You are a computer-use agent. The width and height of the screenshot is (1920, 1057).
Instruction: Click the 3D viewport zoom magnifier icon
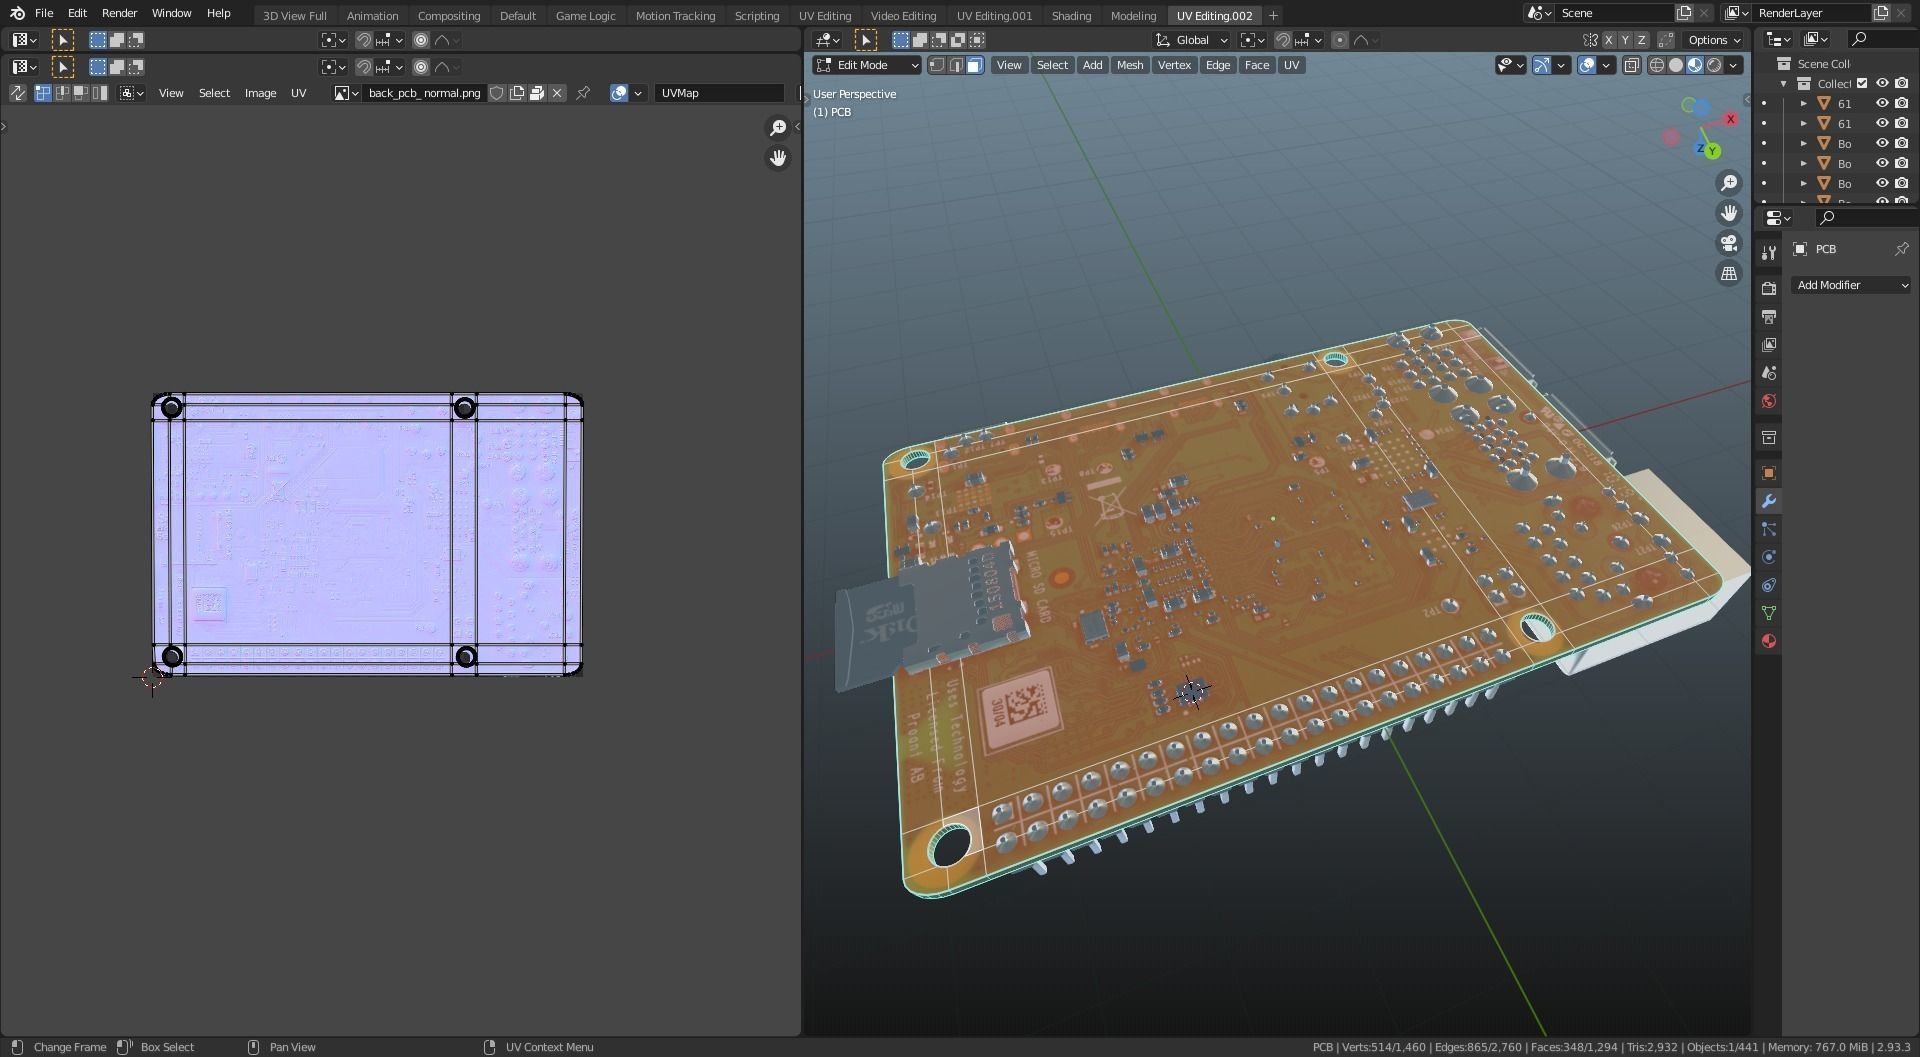[x=1729, y=183]
